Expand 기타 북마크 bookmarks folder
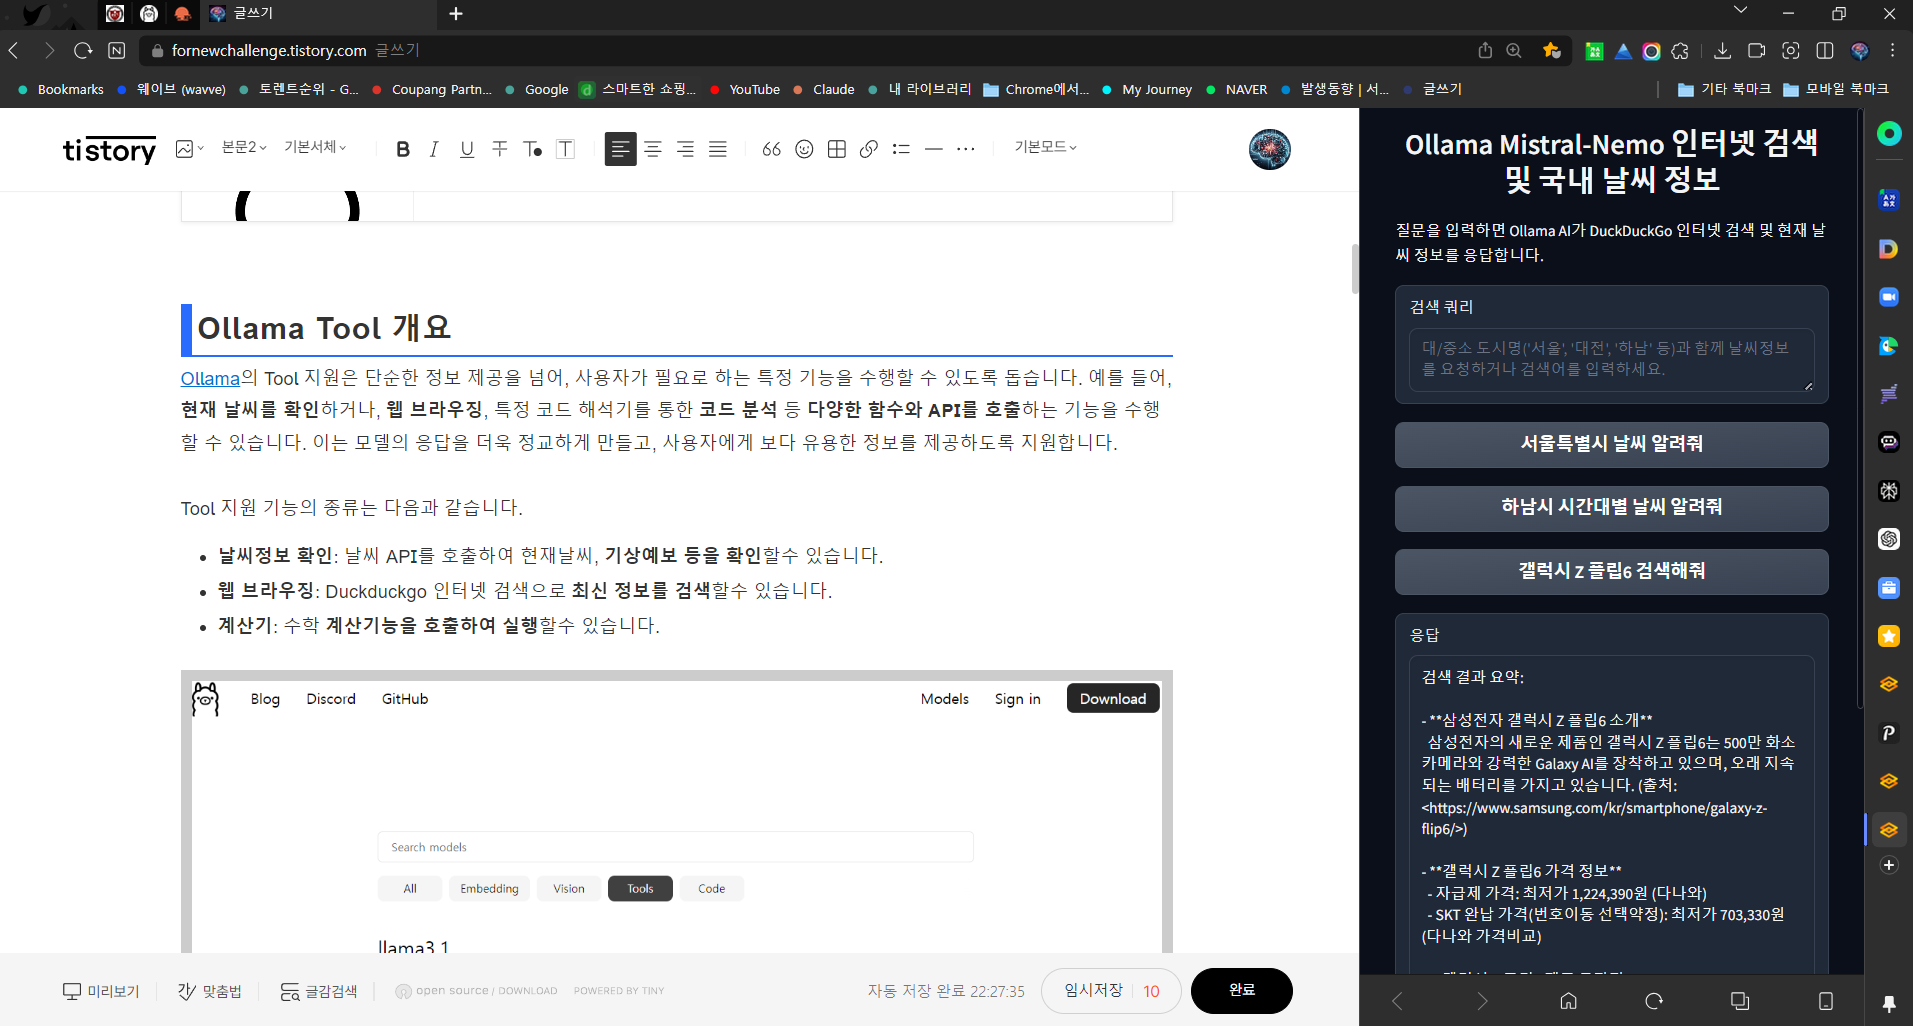1913x1026 pixels. [x=1725, y=89]
